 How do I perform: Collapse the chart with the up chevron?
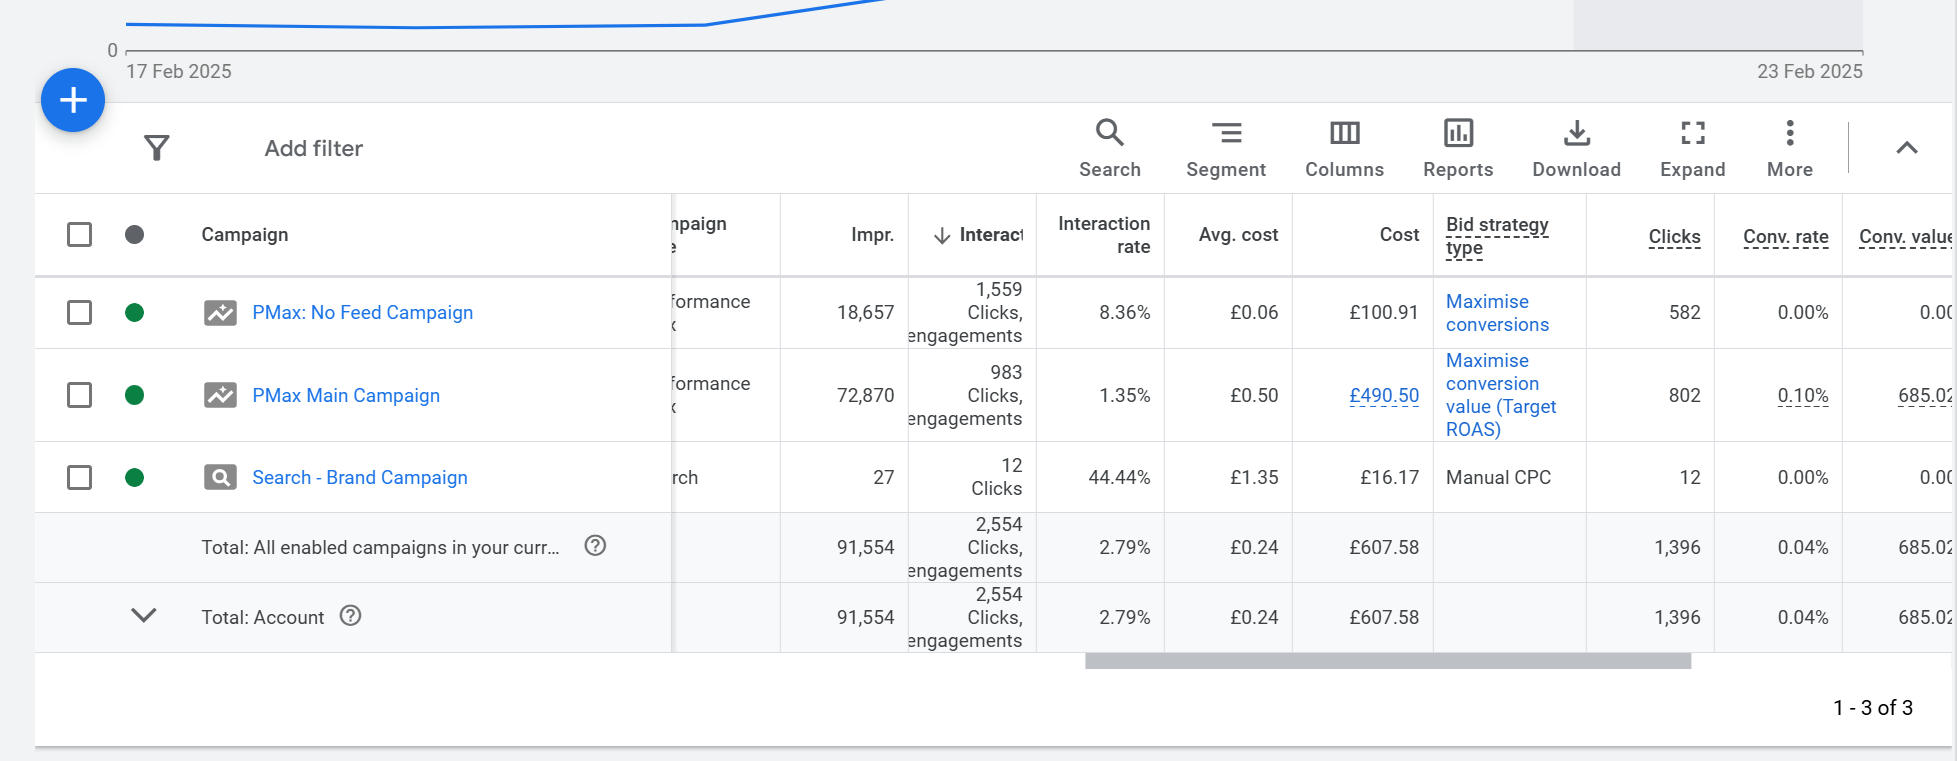(1906, 148)
